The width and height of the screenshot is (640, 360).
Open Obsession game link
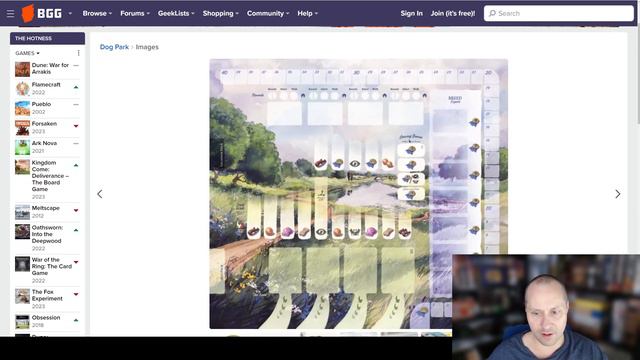click(x=46, y=318)
